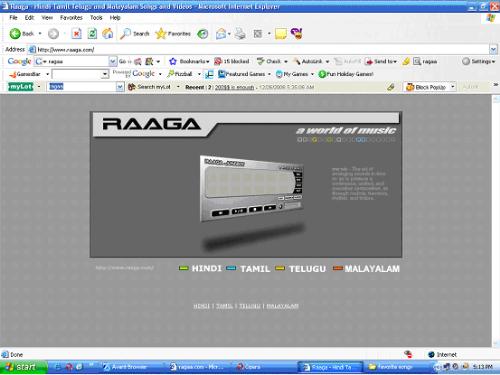
Task: Click the GamesBar logo
Action: click(25, 74)
